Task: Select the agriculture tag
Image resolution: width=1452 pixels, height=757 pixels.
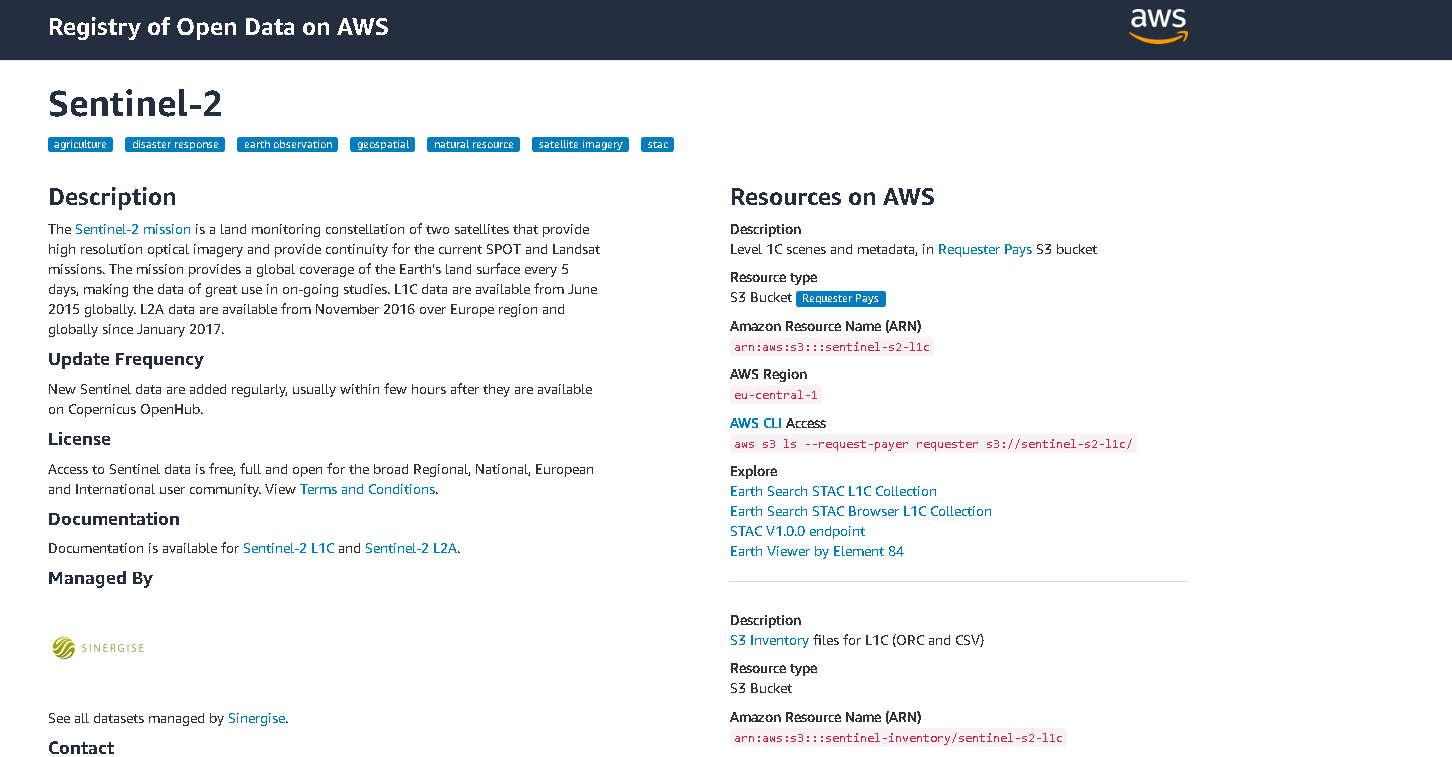Action: pos(80,145)
